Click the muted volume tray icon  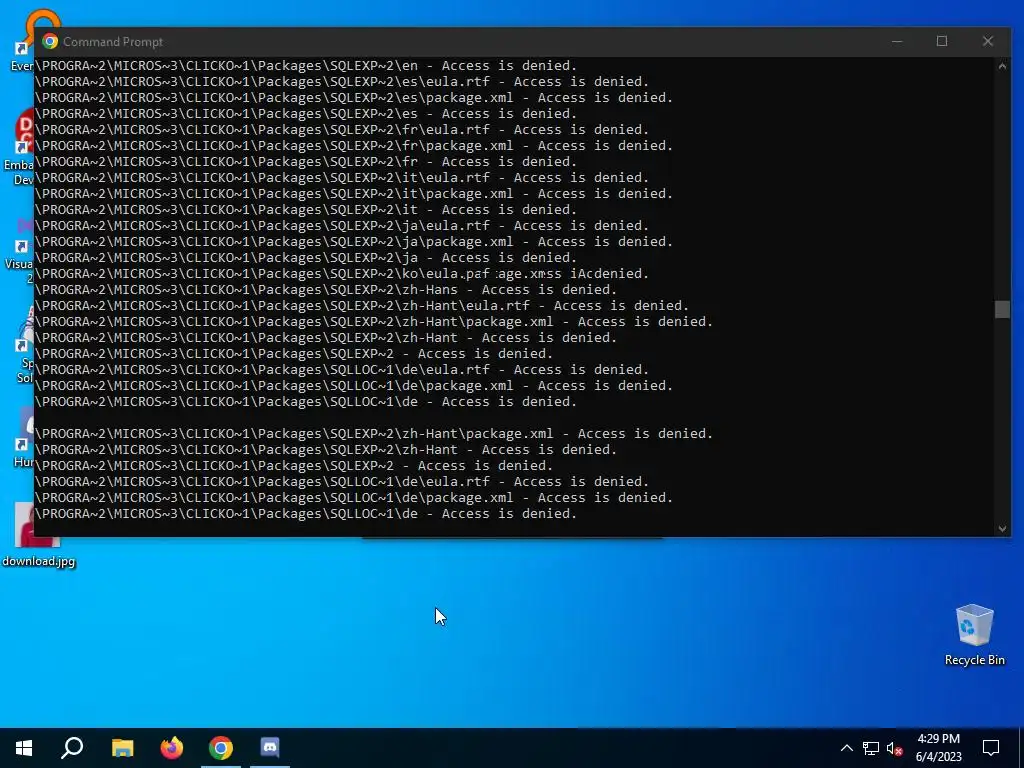click(x=894, y=748)
